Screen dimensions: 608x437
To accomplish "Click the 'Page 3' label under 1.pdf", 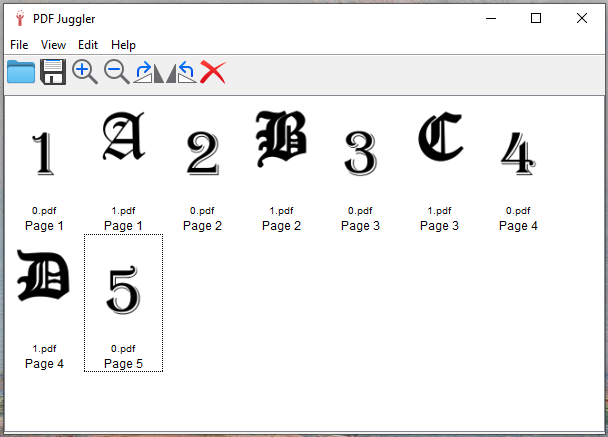I will [439, 226].
